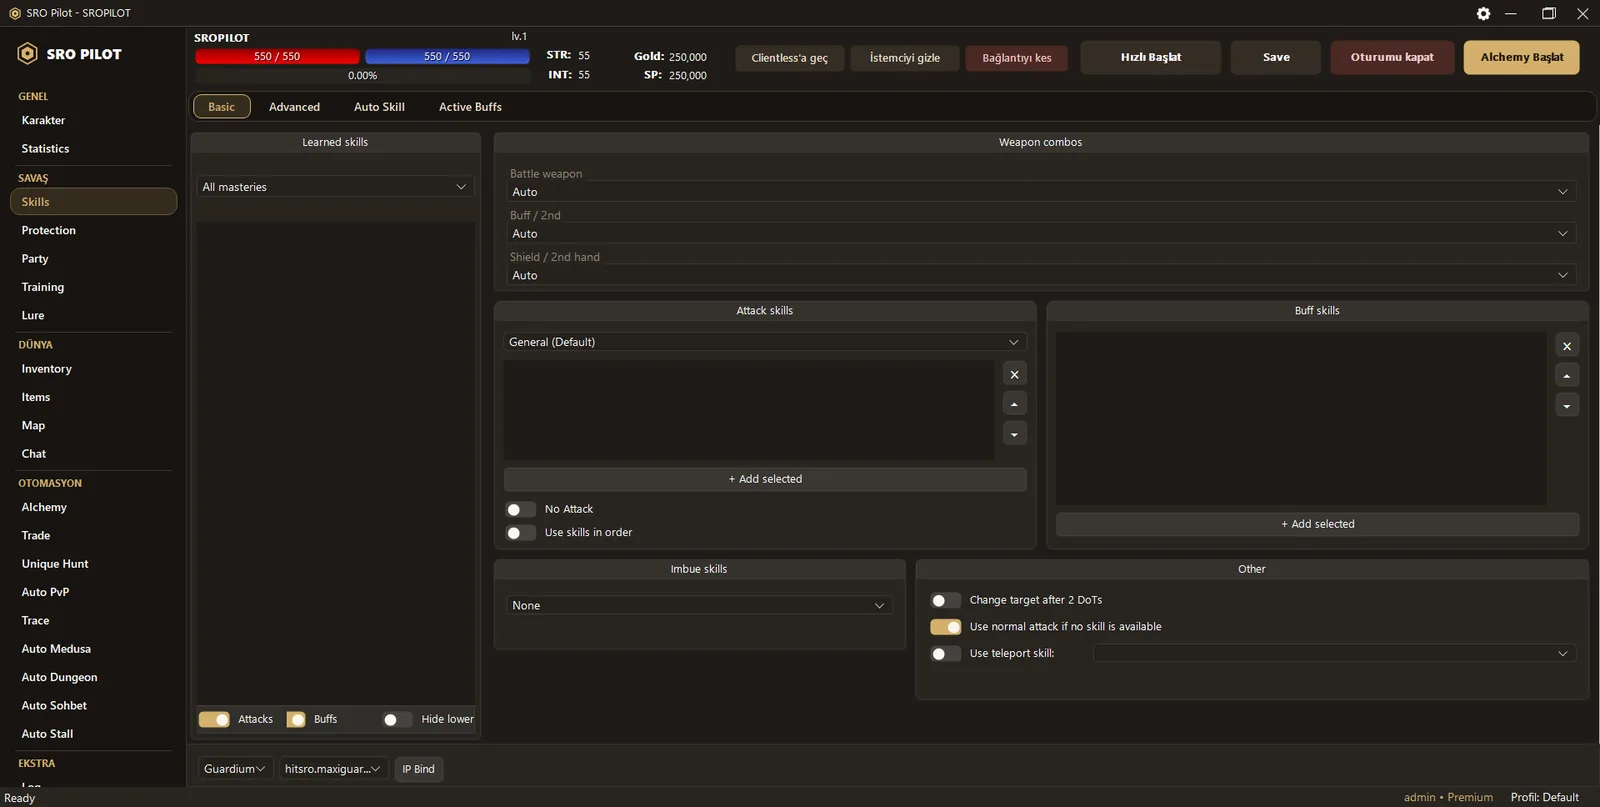Image resolution: width=1600 pixels, height=807 pixels.
Task: Open the teleport skill selection dropdown
Action: coord(1334,653)
